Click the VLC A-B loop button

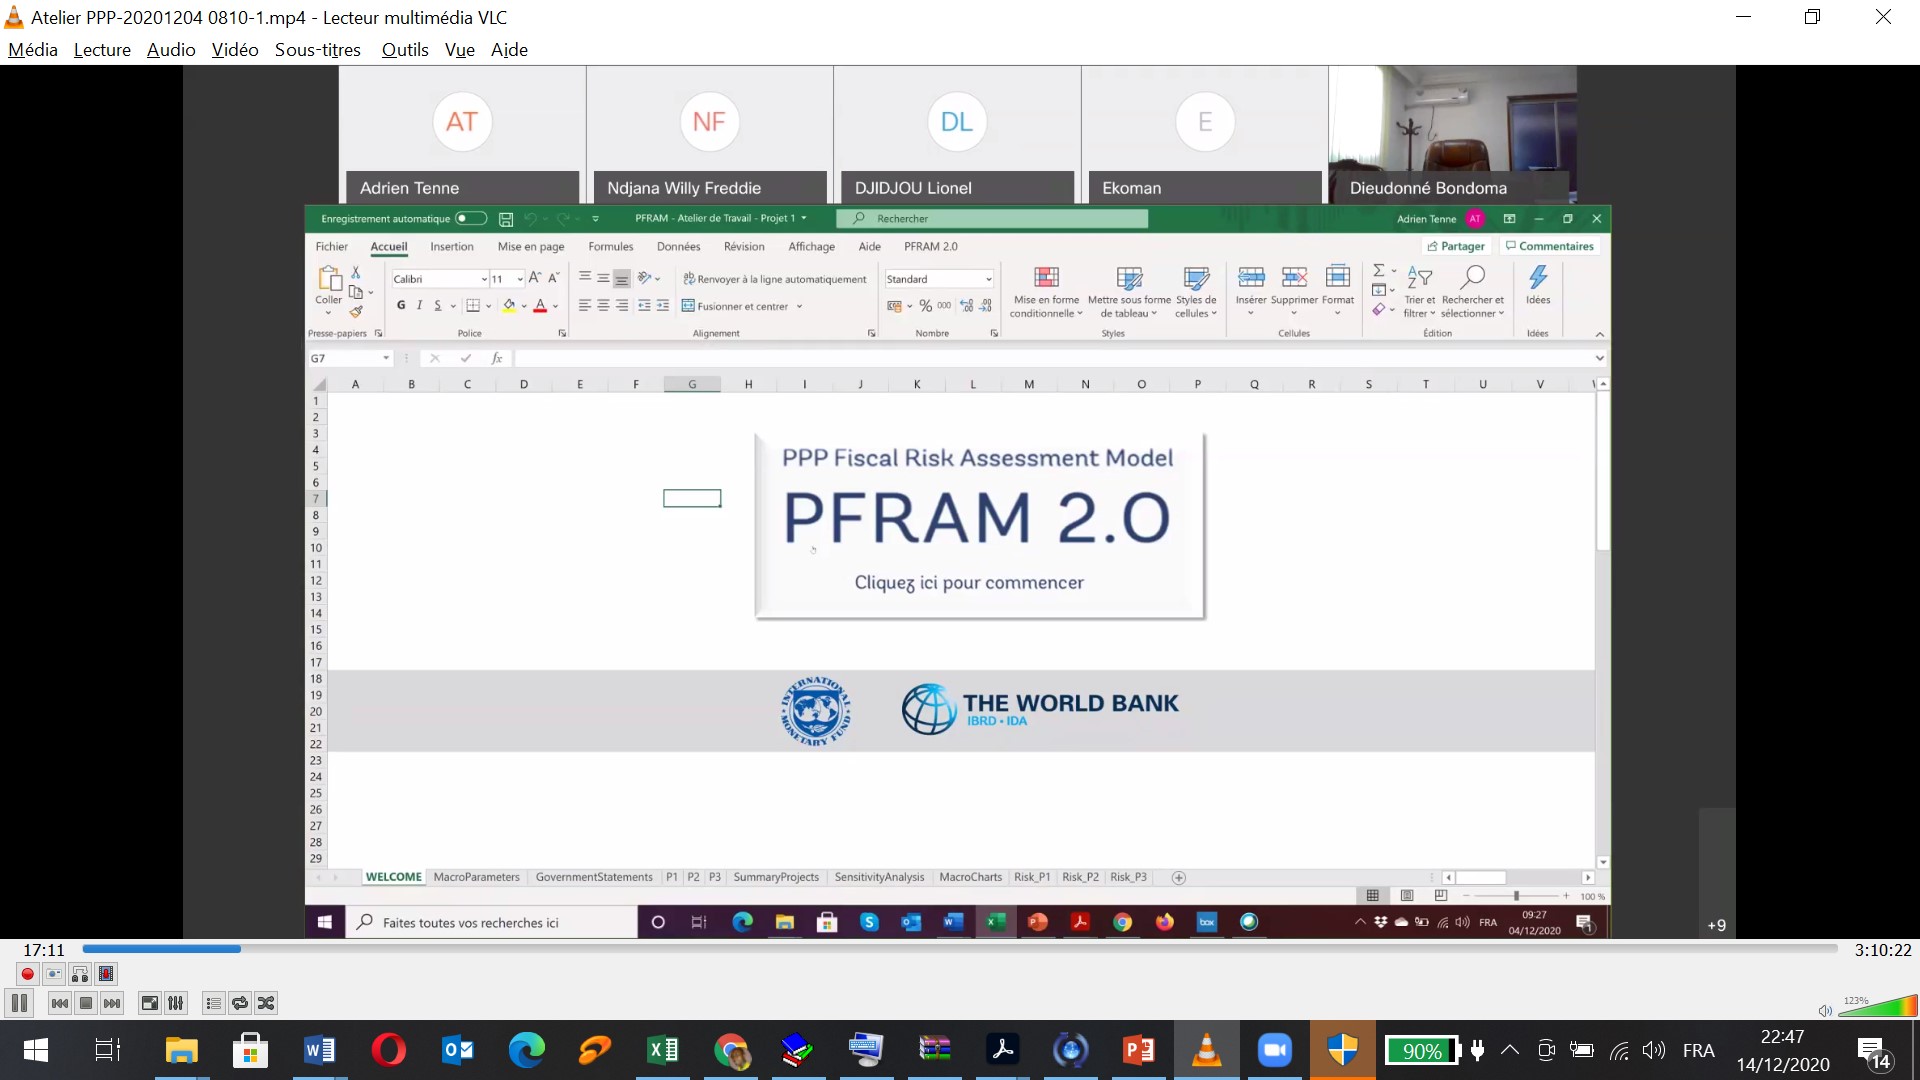(x=80, y=974)
